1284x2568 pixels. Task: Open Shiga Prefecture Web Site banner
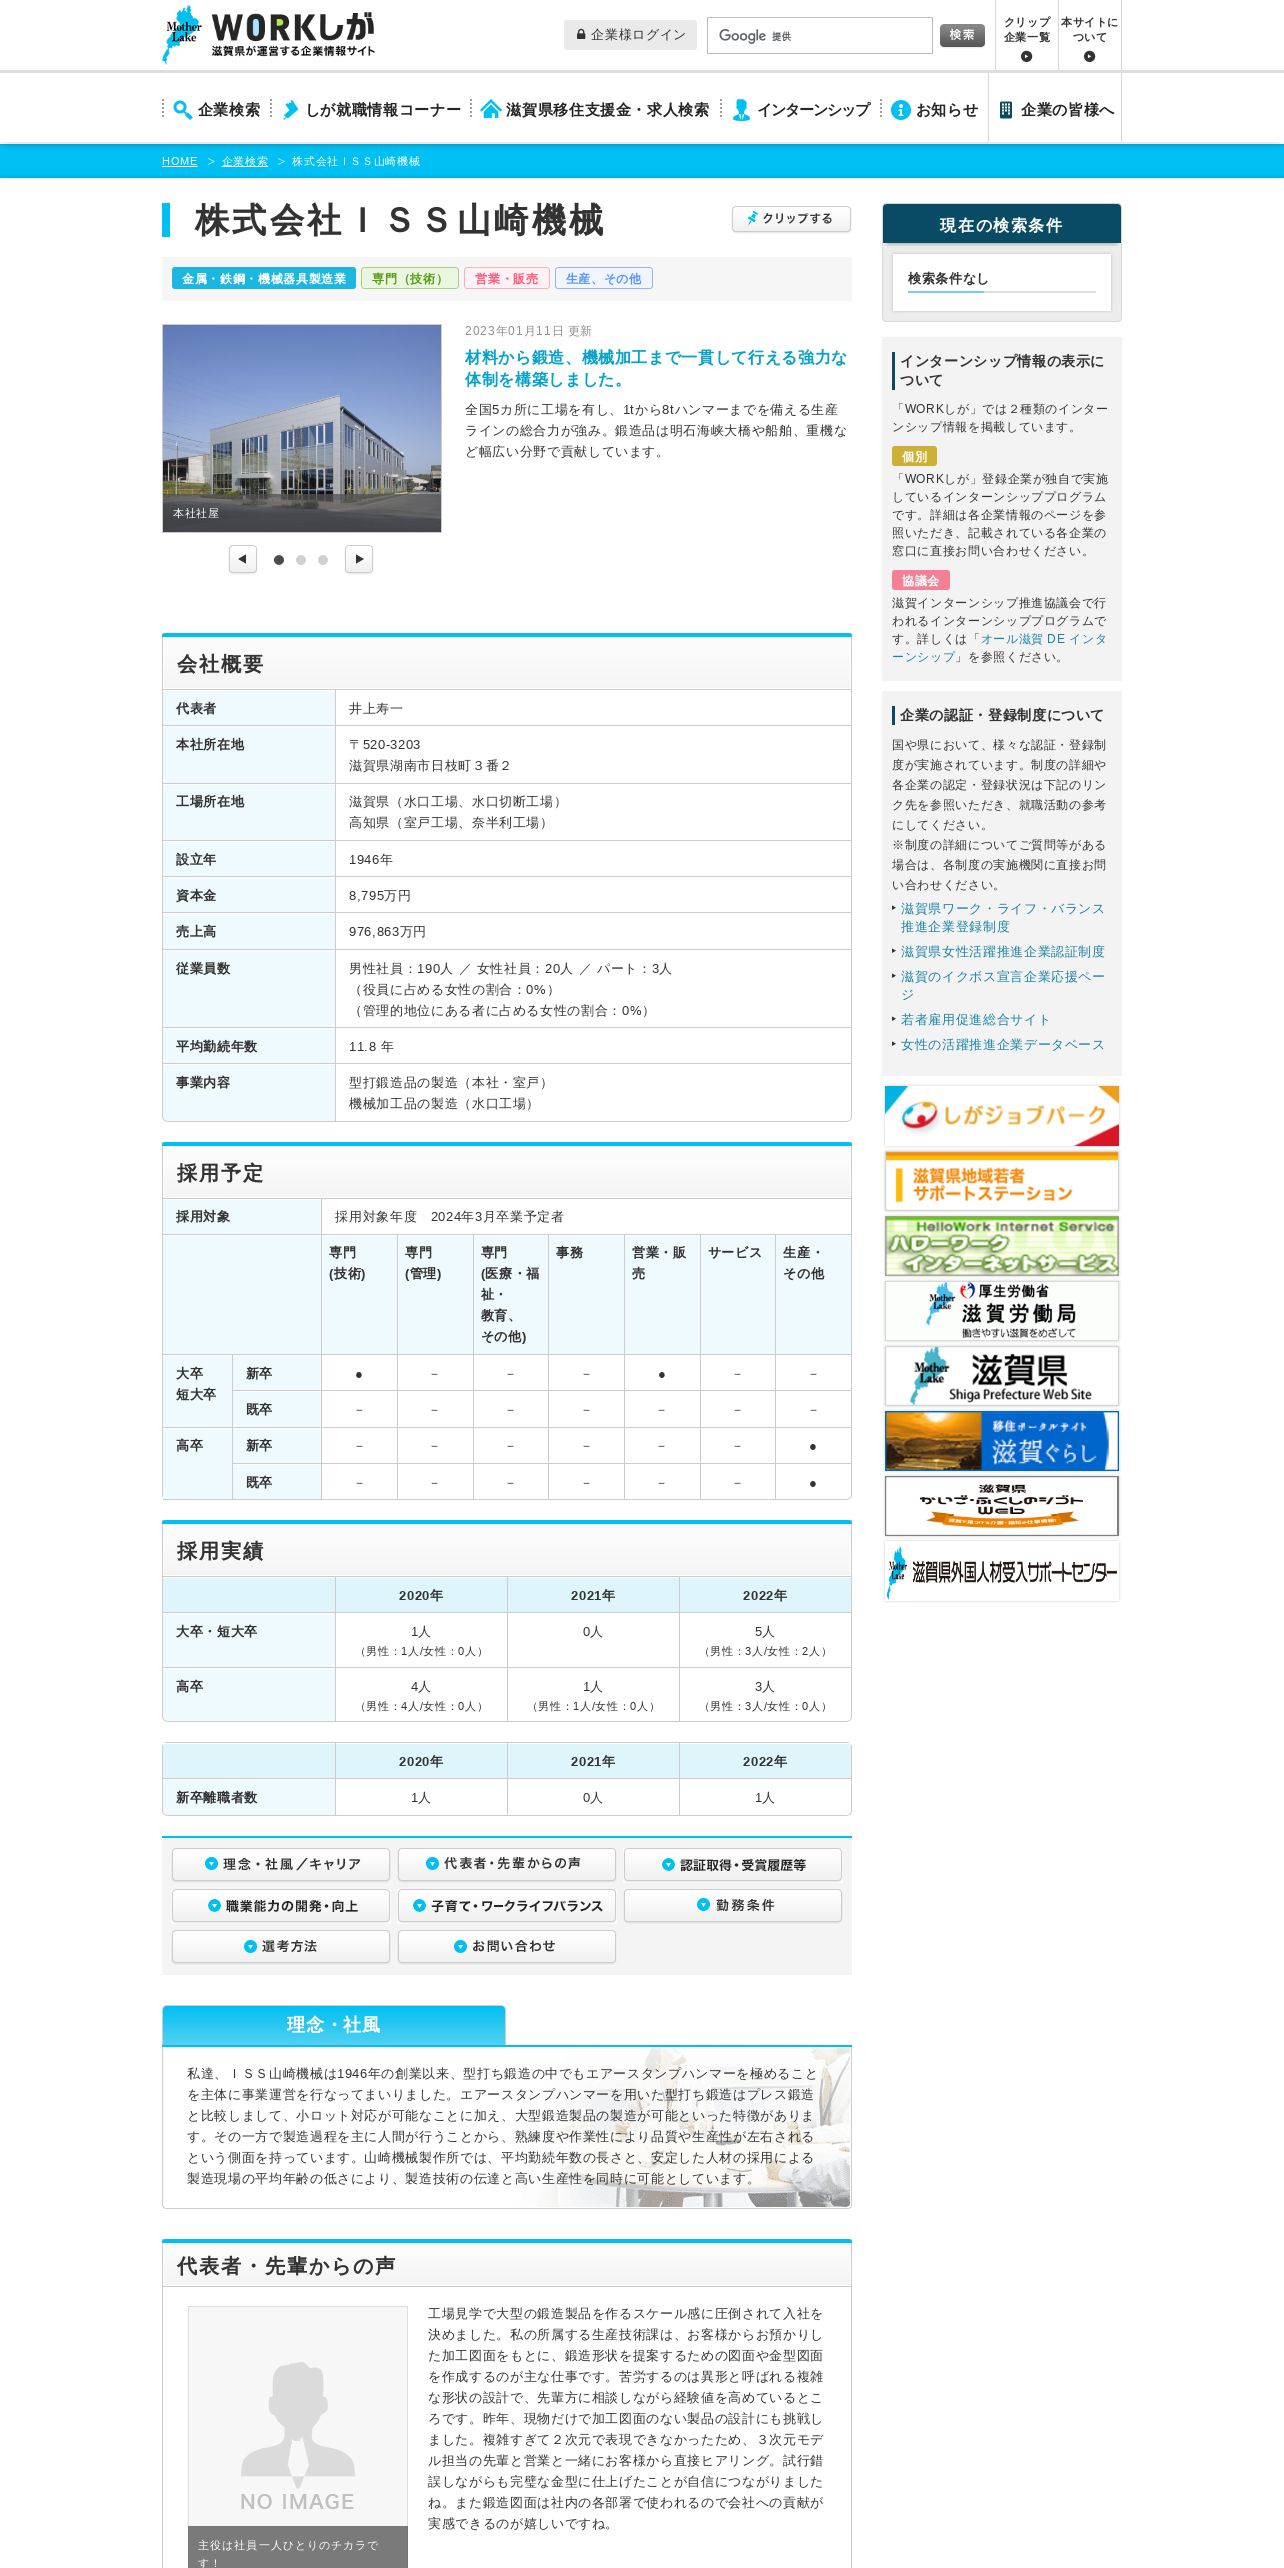(1002, 1376)
